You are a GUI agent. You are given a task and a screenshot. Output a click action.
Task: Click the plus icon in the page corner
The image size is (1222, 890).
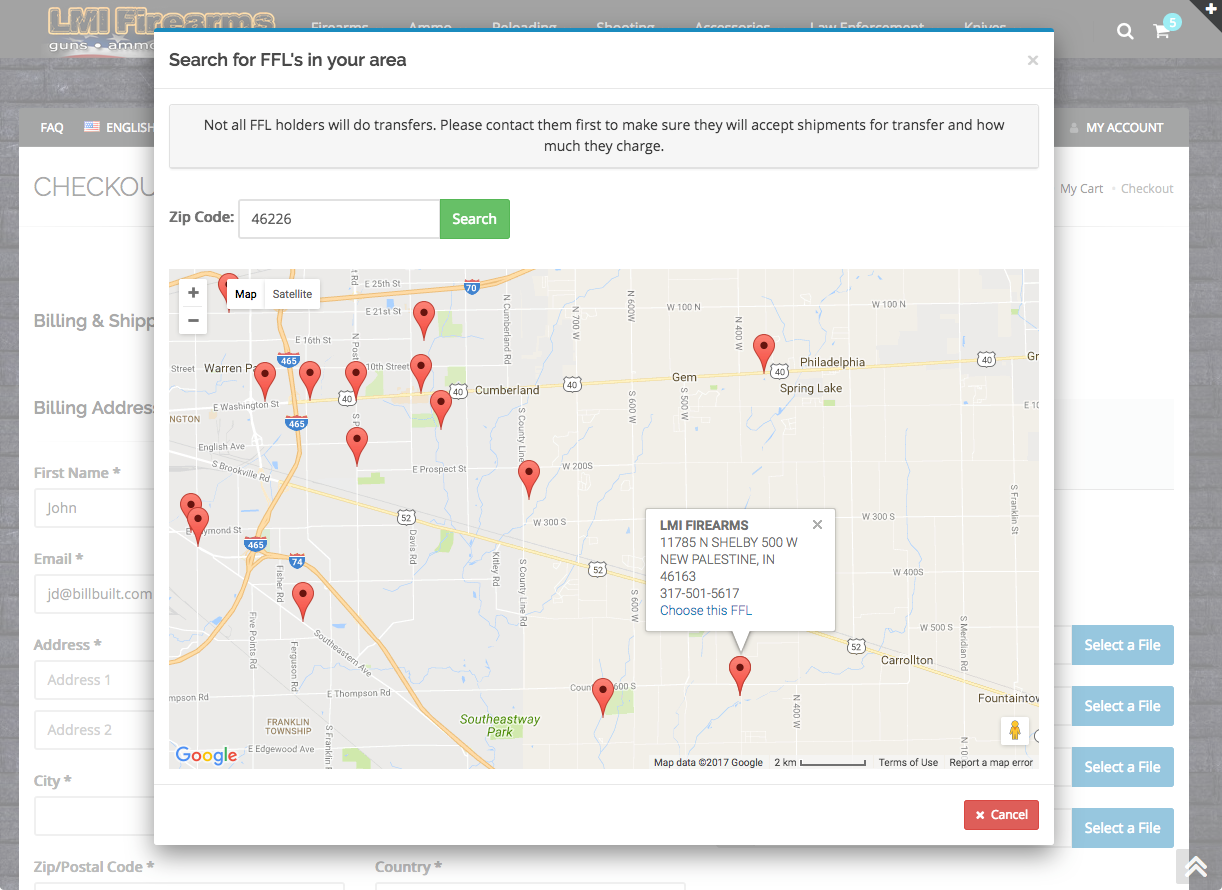(1212, 8)
